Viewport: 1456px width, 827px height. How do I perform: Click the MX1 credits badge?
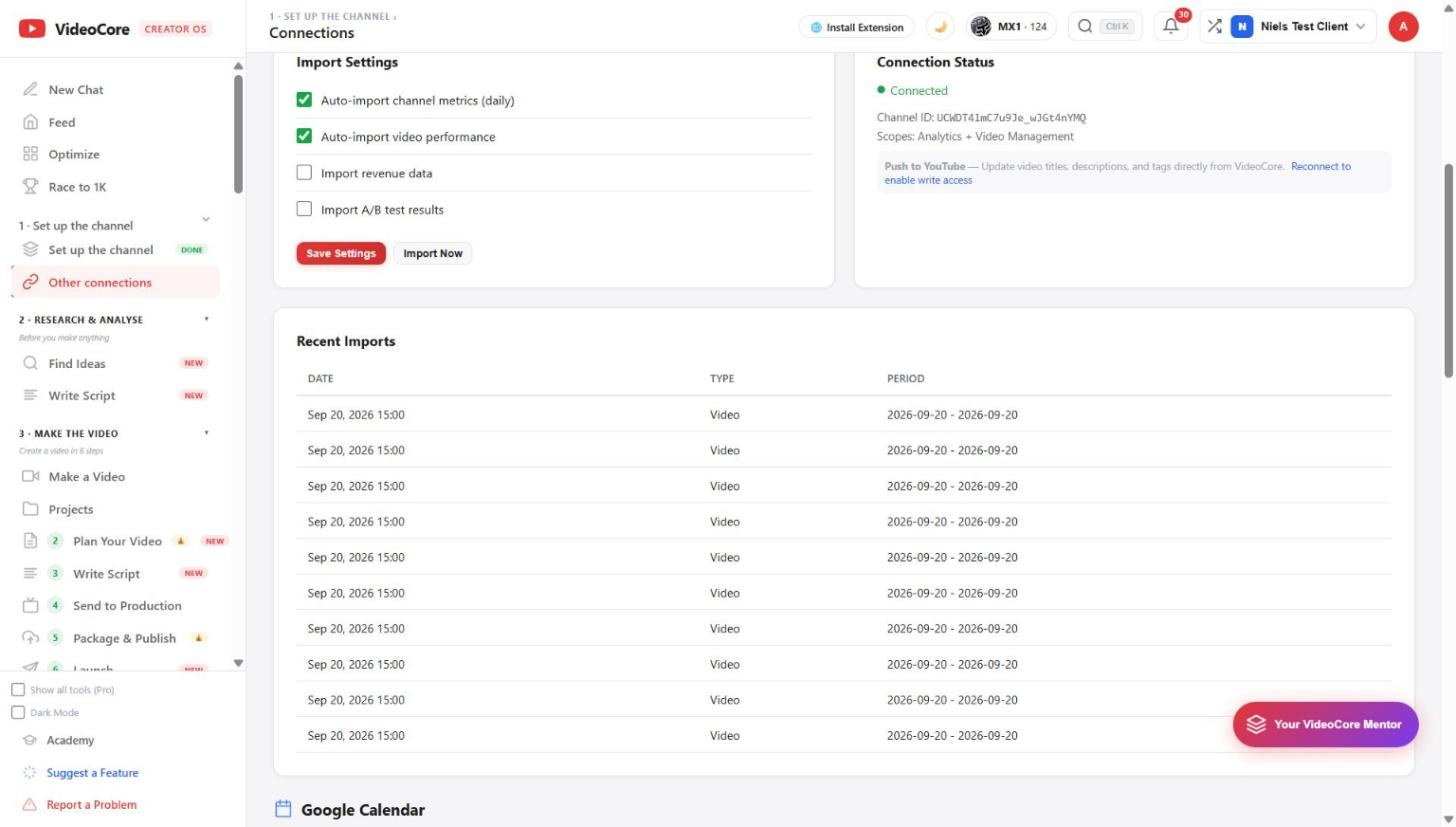1009,27
